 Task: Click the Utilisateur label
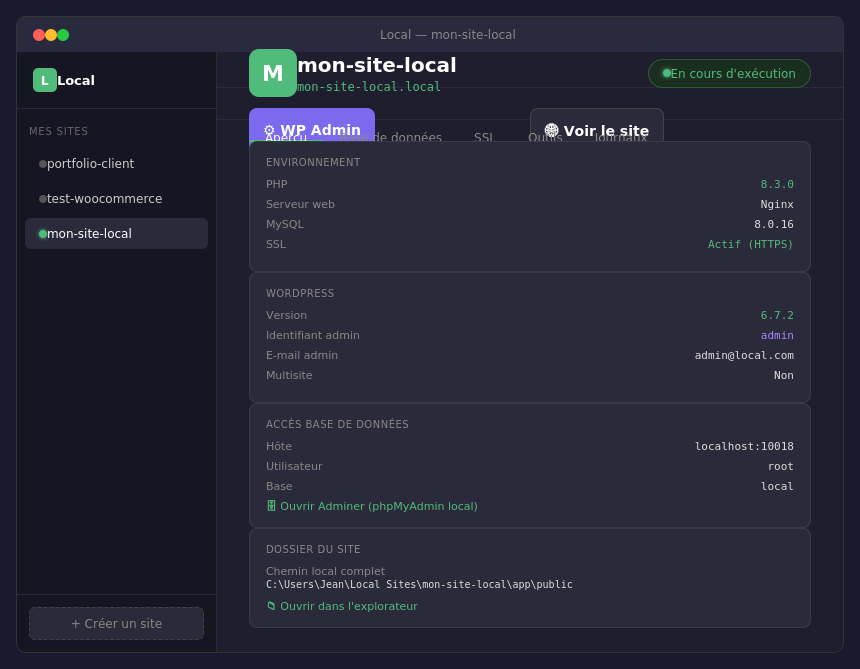[294, 466]
